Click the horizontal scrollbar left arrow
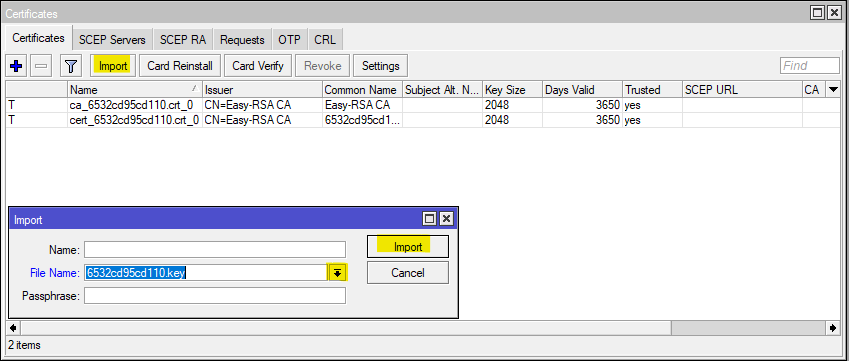The height and width of the screenshot is (361, 849). click(12, 328)
